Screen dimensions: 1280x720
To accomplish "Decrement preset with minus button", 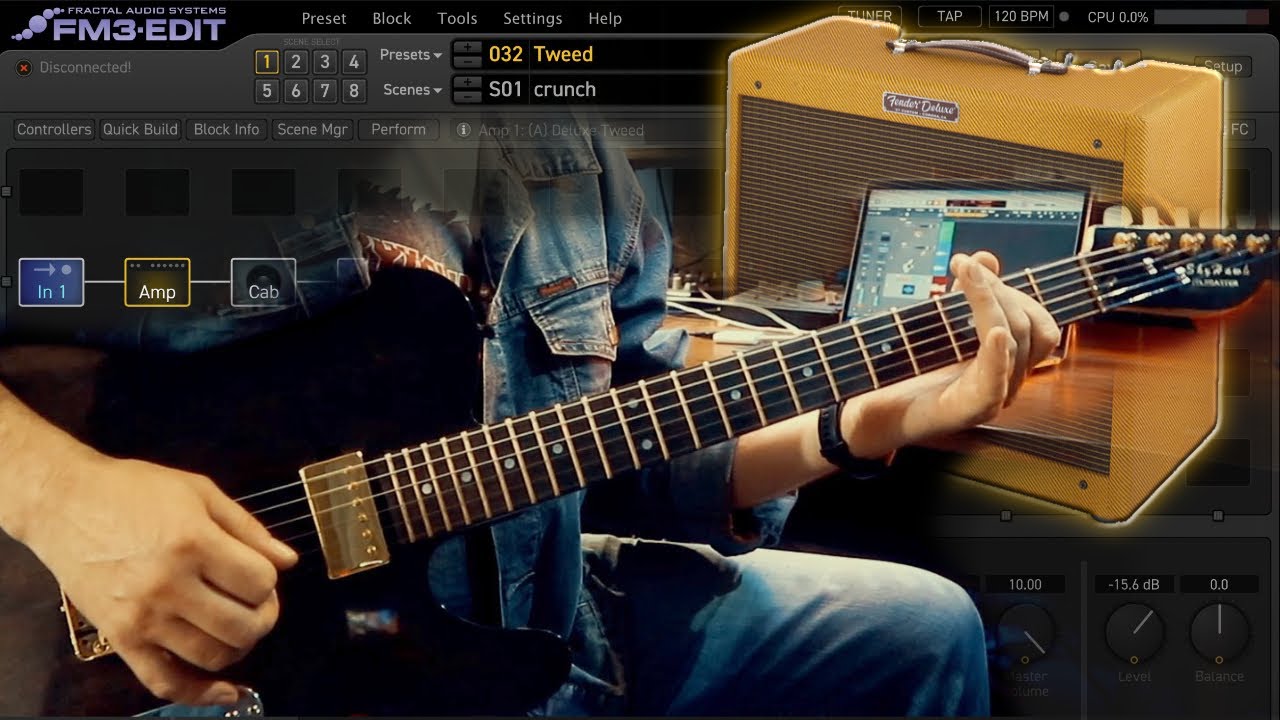I will 467,61.
